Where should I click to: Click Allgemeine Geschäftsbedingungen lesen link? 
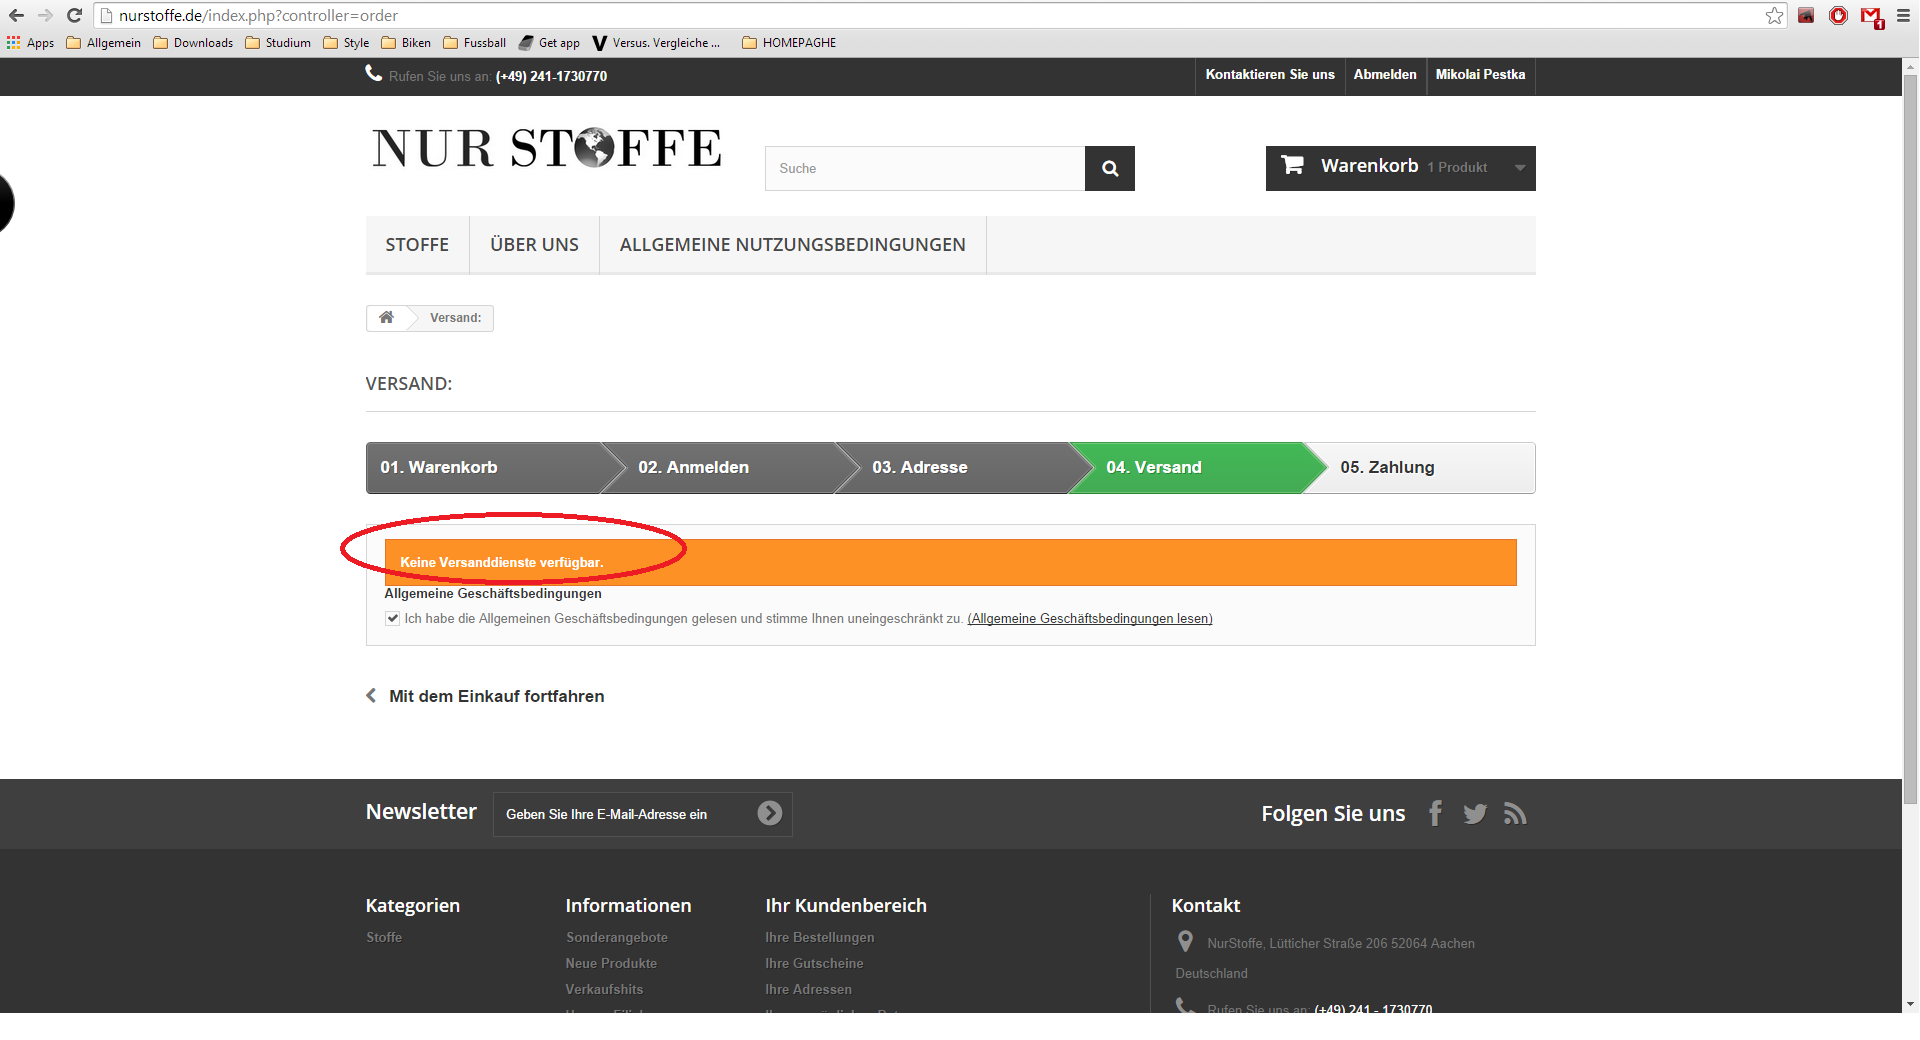pos(1090,619)
